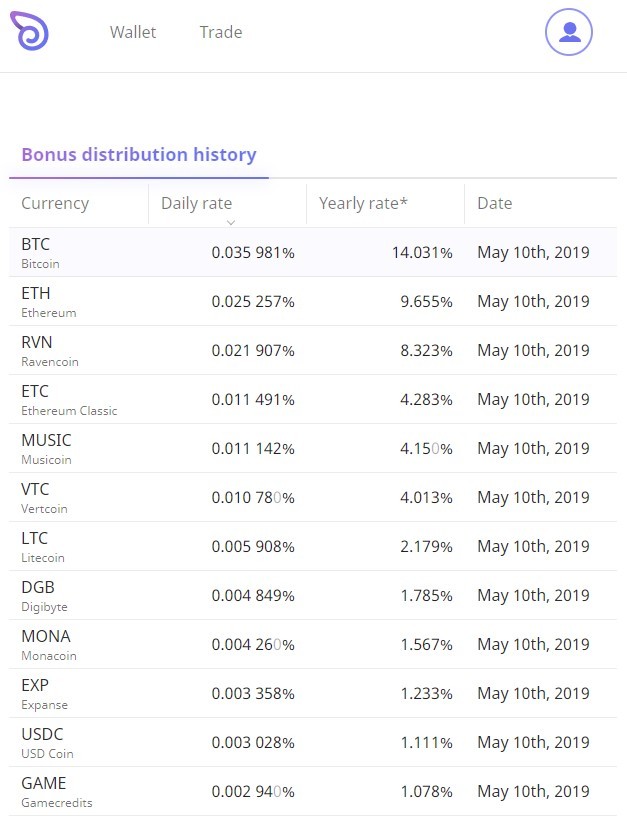627x823 pixels.
Task: Sort by Yearly rate column header
Action: [363, 203]
